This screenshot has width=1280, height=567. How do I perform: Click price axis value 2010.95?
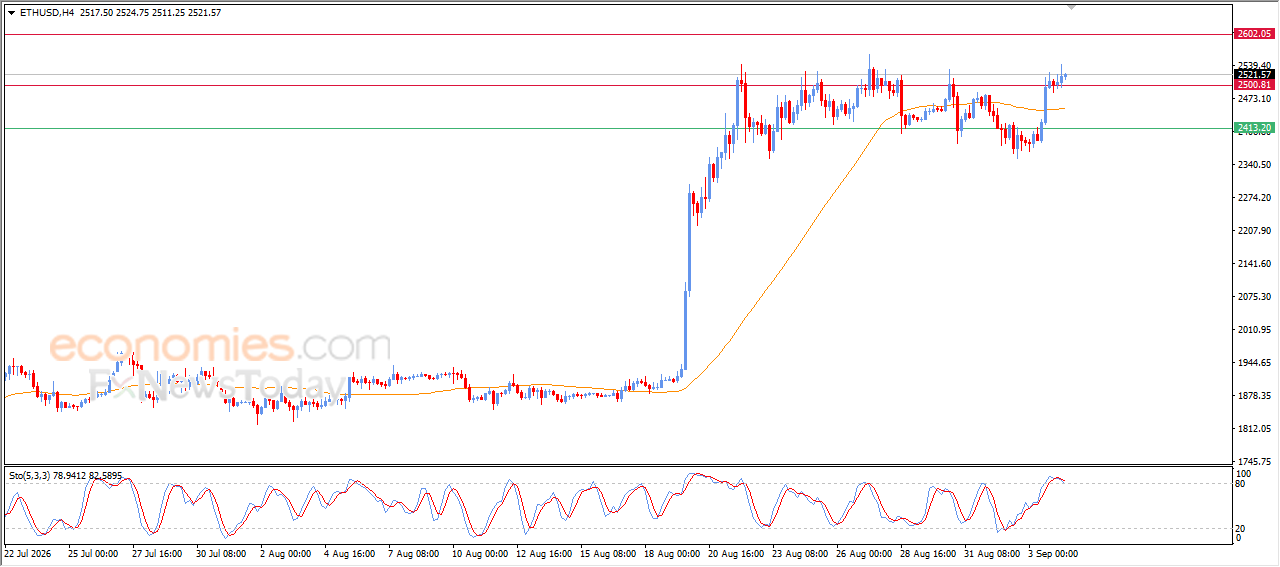[x=1254, y=330]
